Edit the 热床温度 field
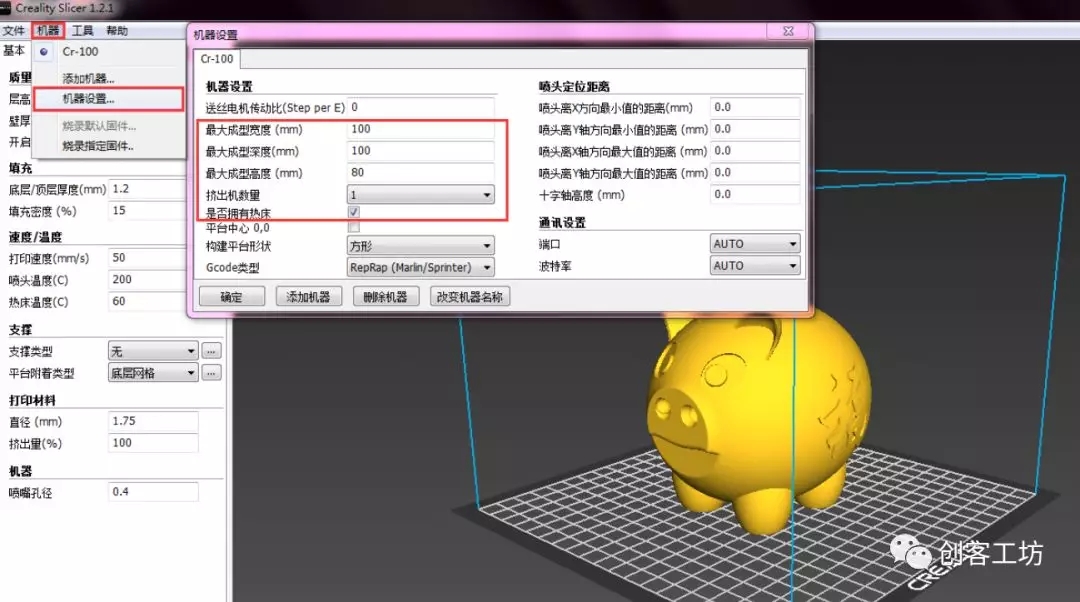Image resolution: width=1080 pixels, height=602 pixels. (x=147, y=302)
